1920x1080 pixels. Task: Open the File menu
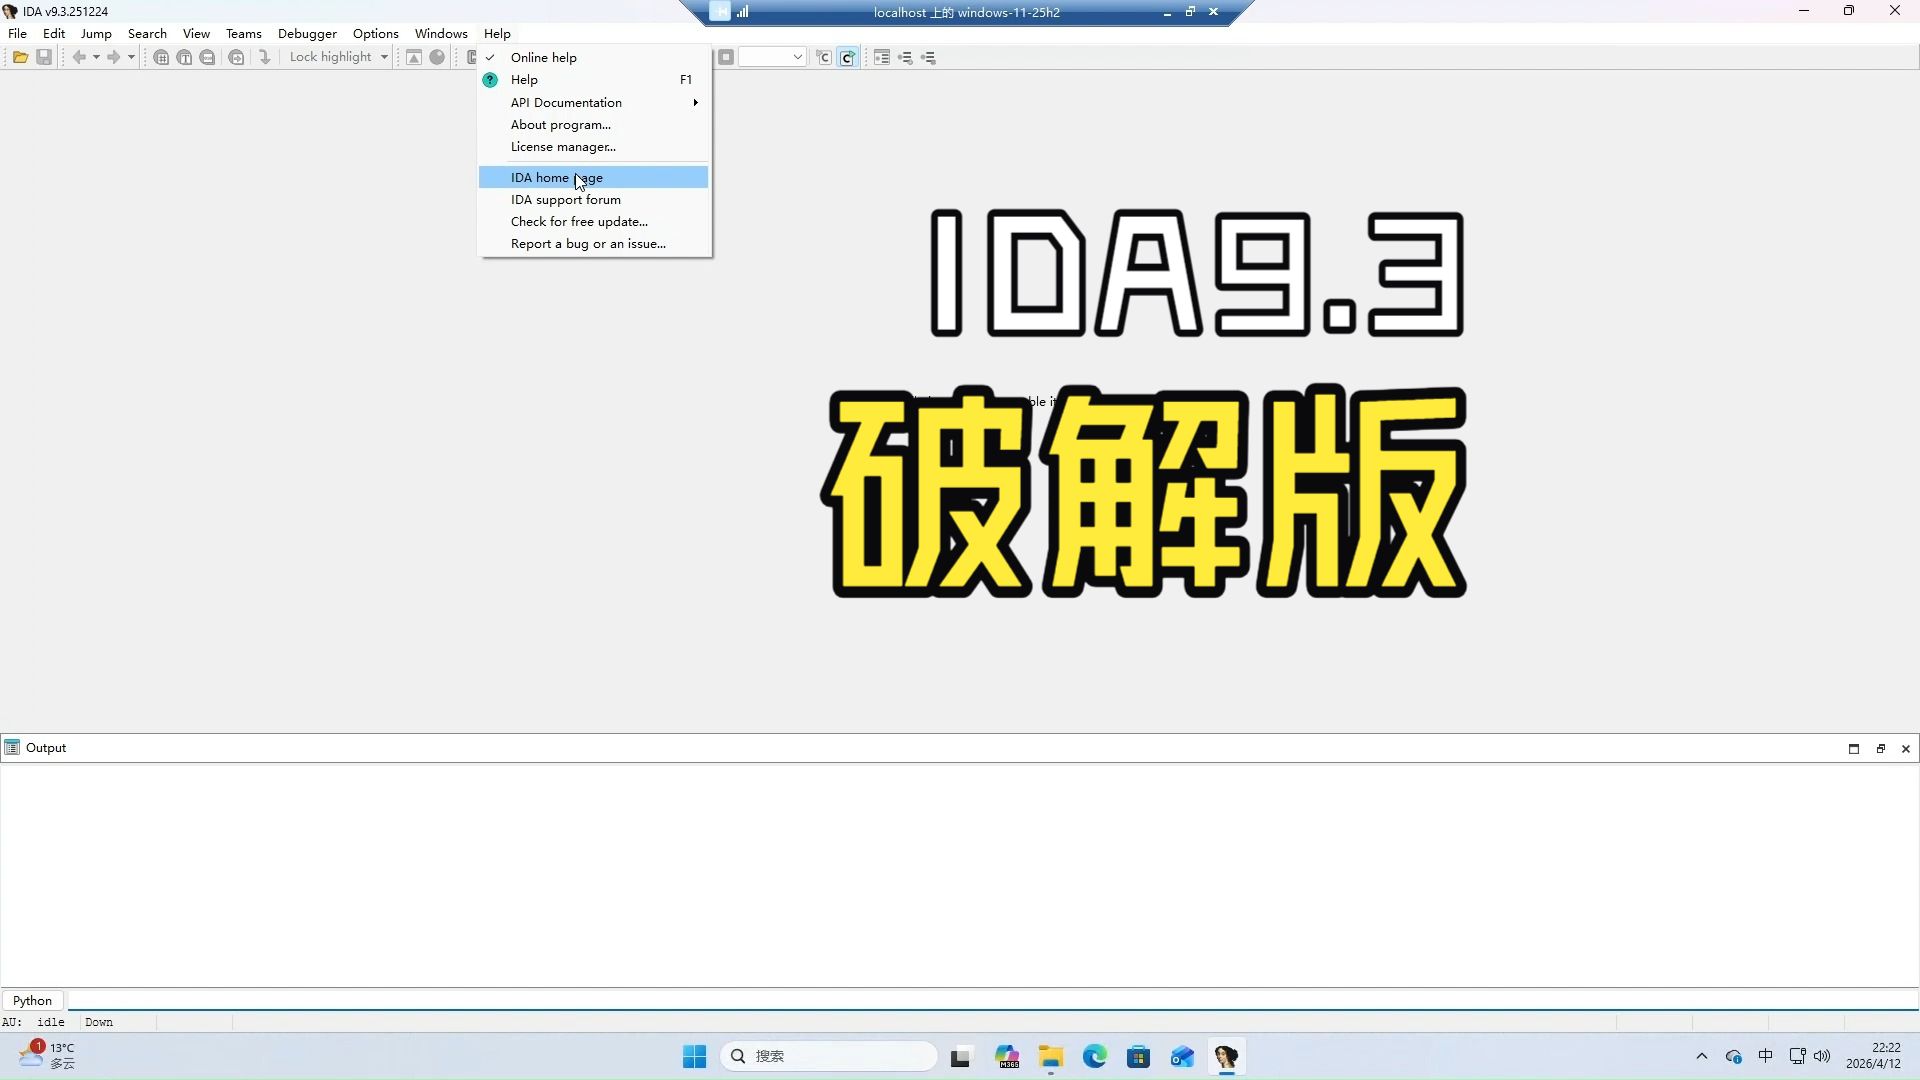coord(17,33)
